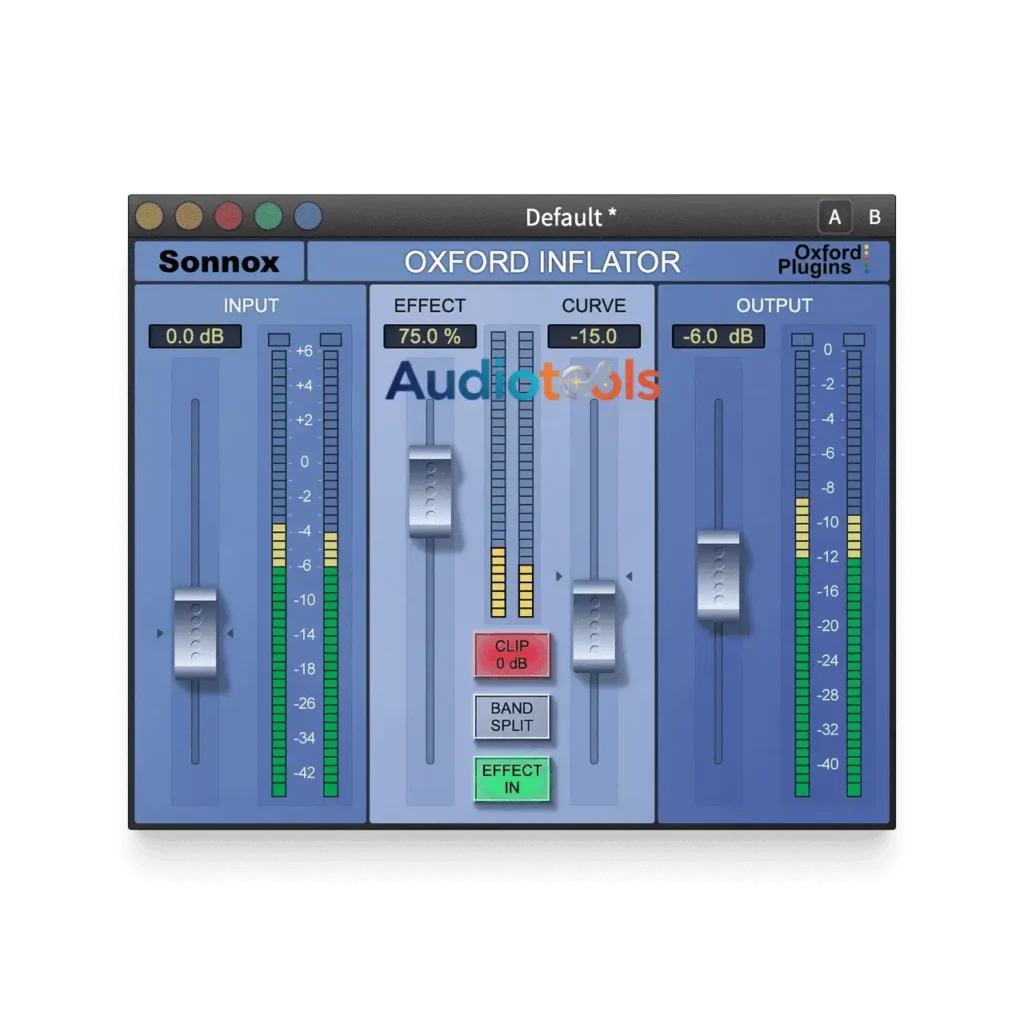
Task: Click the blue circle in title bar
Action: 308,216
